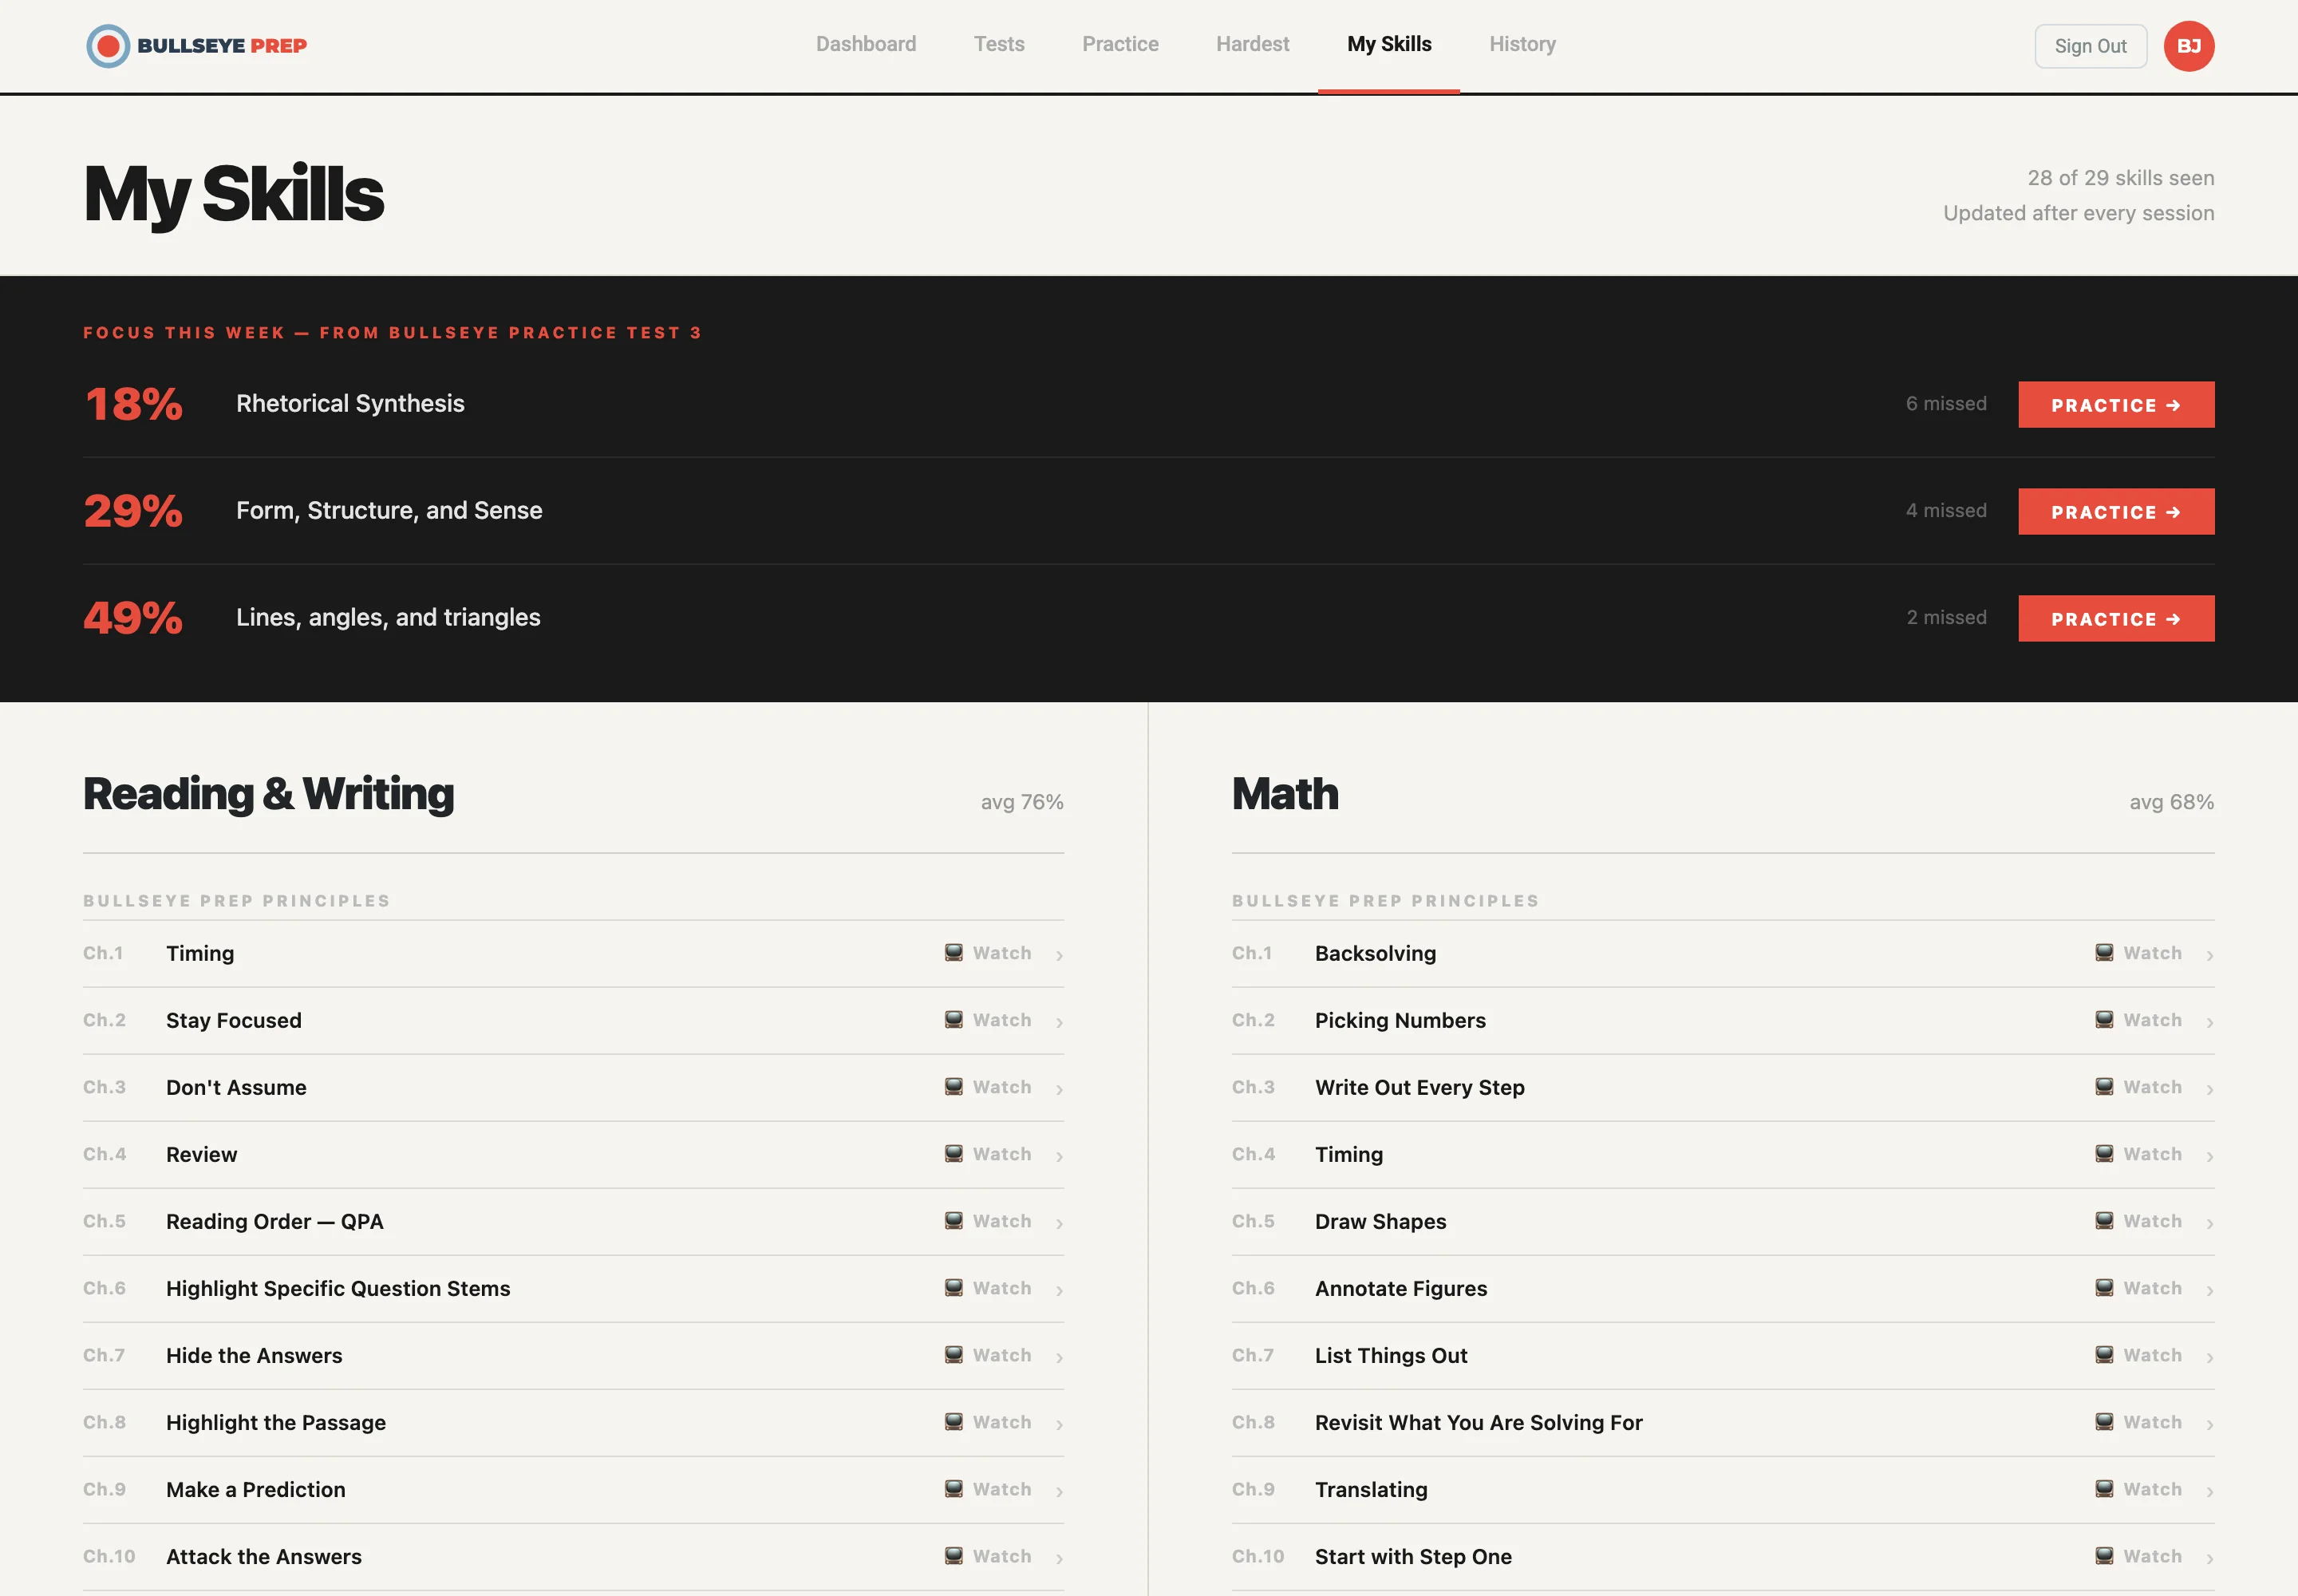Viewport: 2298px width, 1596px height.
Task: Click the video icon for List Things Out
Action: pyautogui.click(x=2104, y=1355)
